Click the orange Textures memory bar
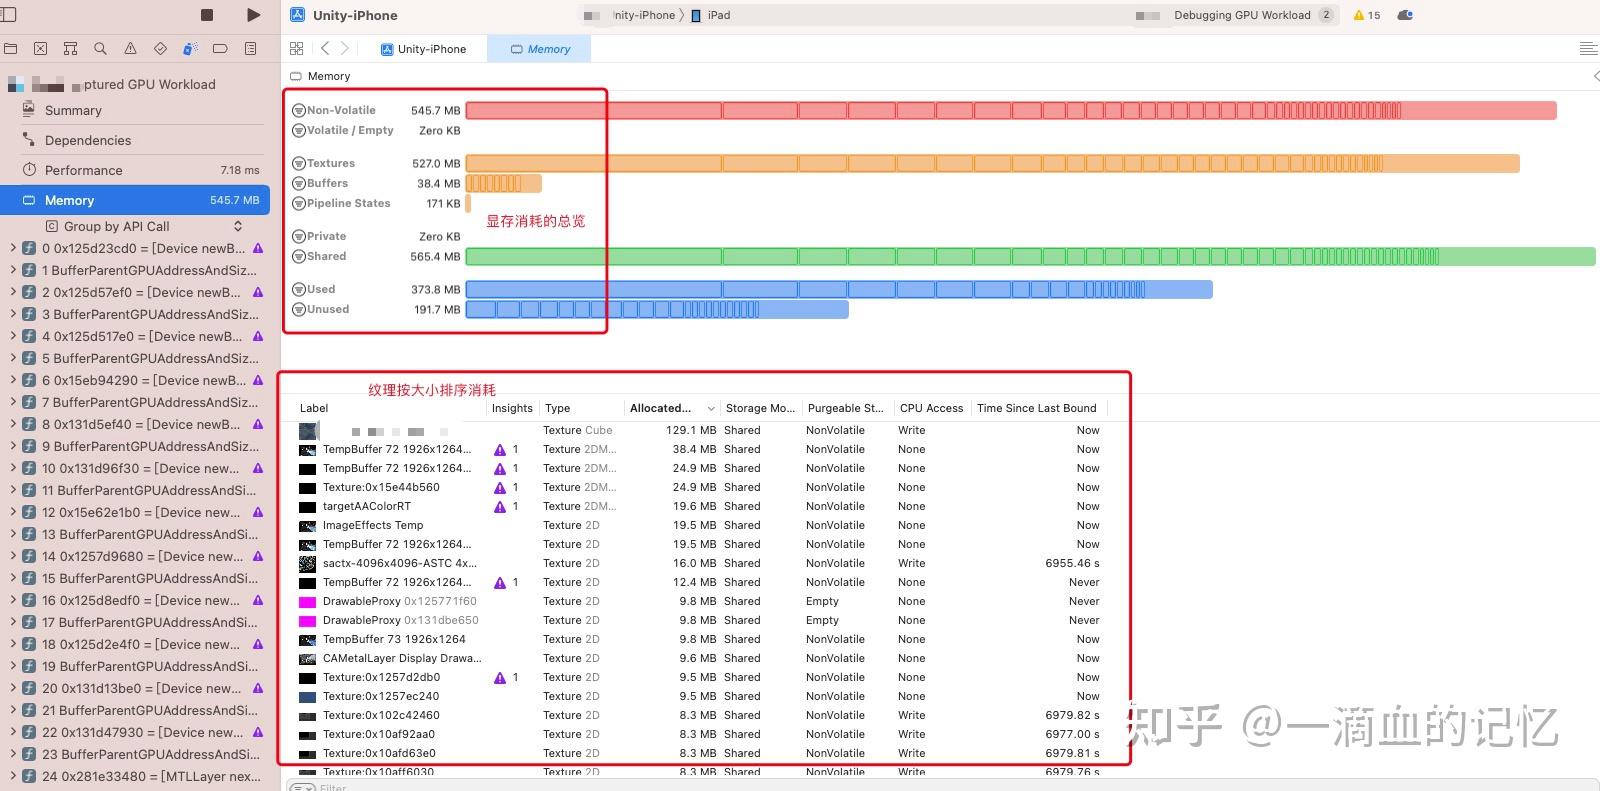 pos(992,163)
